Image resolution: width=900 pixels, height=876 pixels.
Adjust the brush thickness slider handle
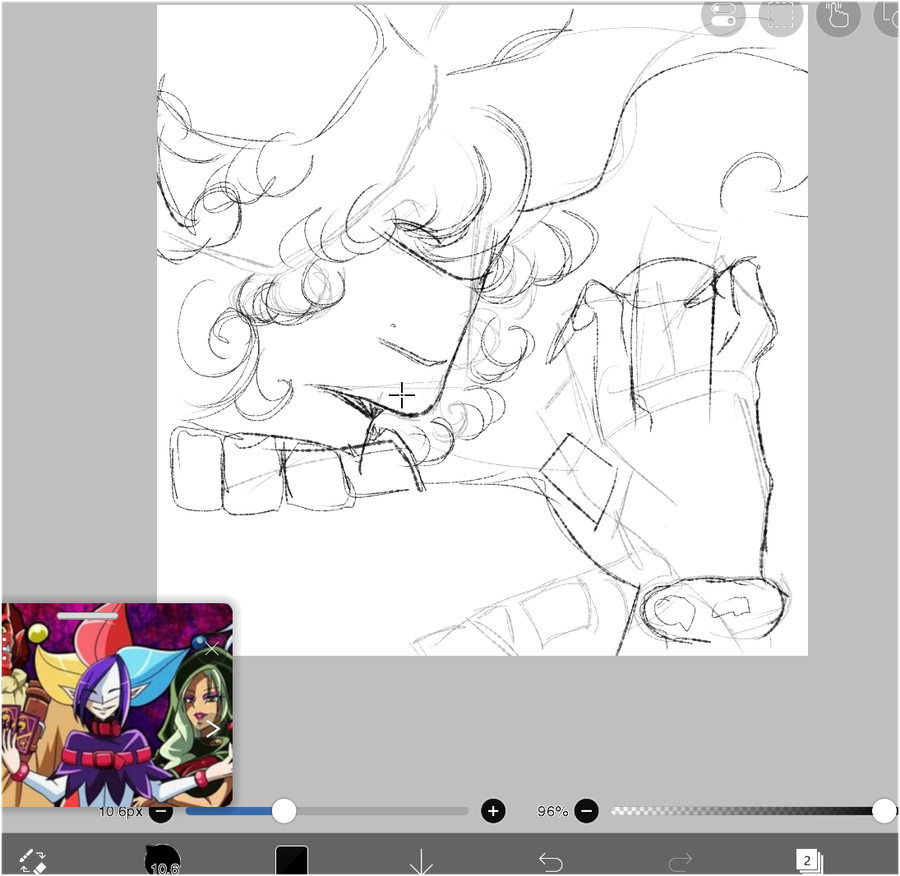click(x=284, y=811)
